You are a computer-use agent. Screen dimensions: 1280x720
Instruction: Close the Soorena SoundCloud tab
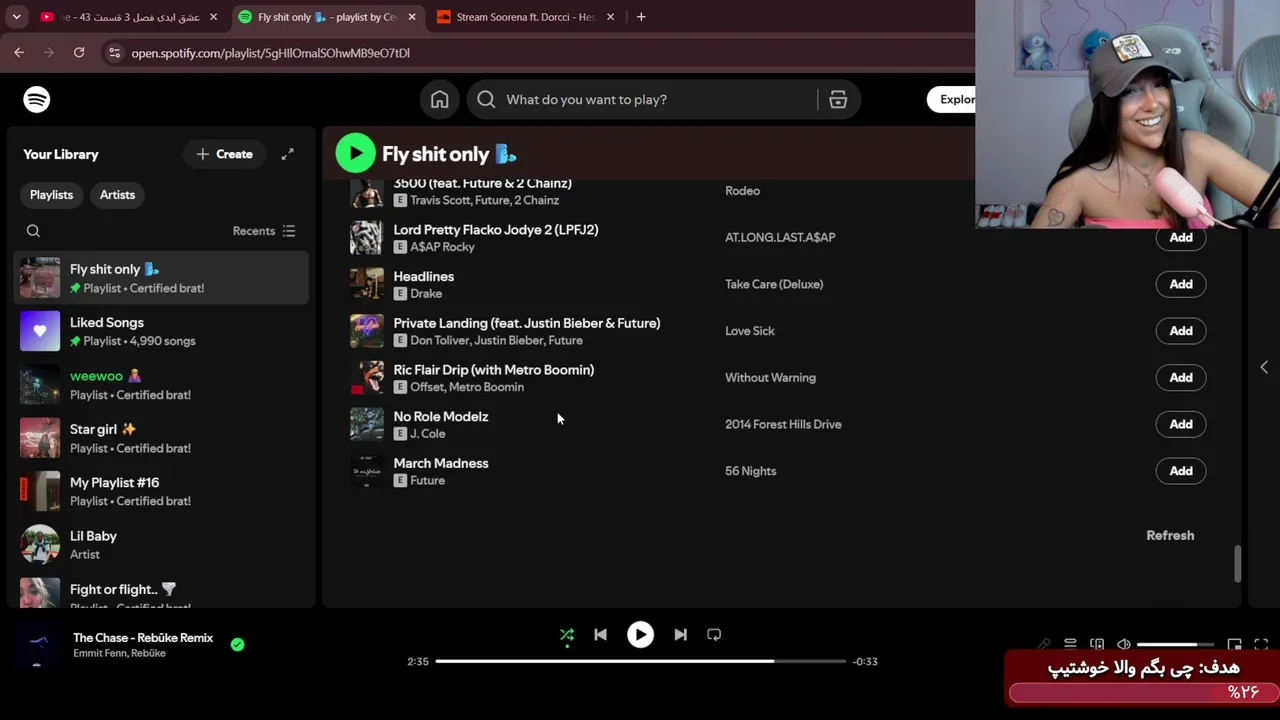pyautogui.click(x=610, y=17)
